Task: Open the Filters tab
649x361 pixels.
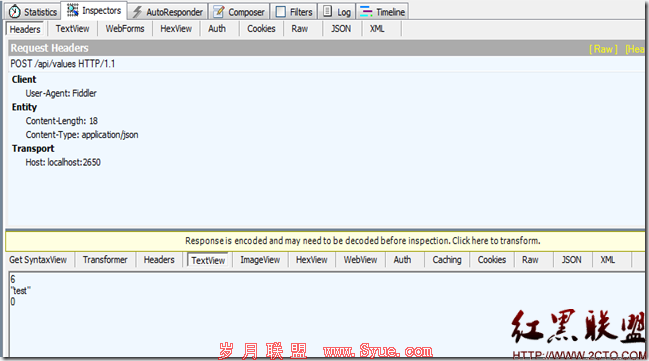Action: click(294, 12)
